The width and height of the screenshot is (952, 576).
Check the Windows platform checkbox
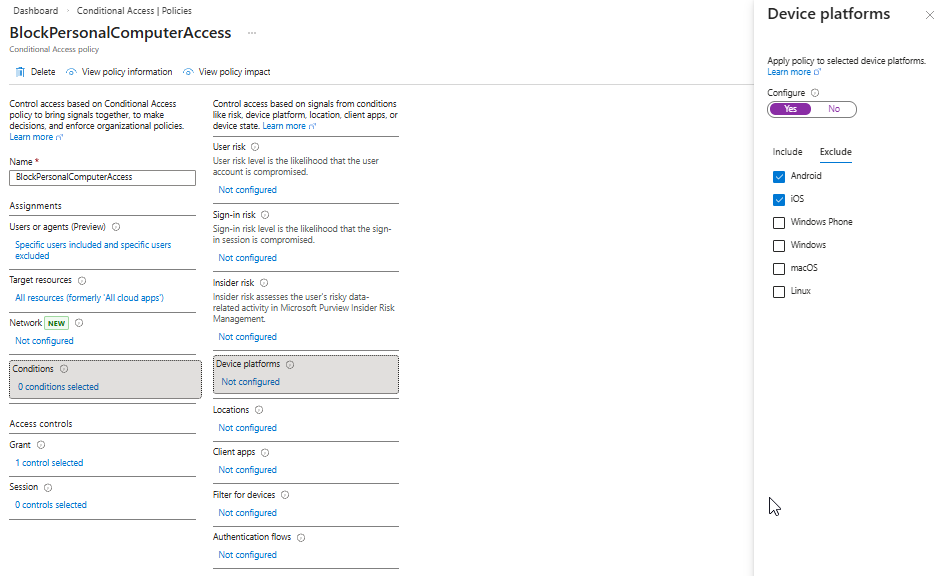coord(779,245)
